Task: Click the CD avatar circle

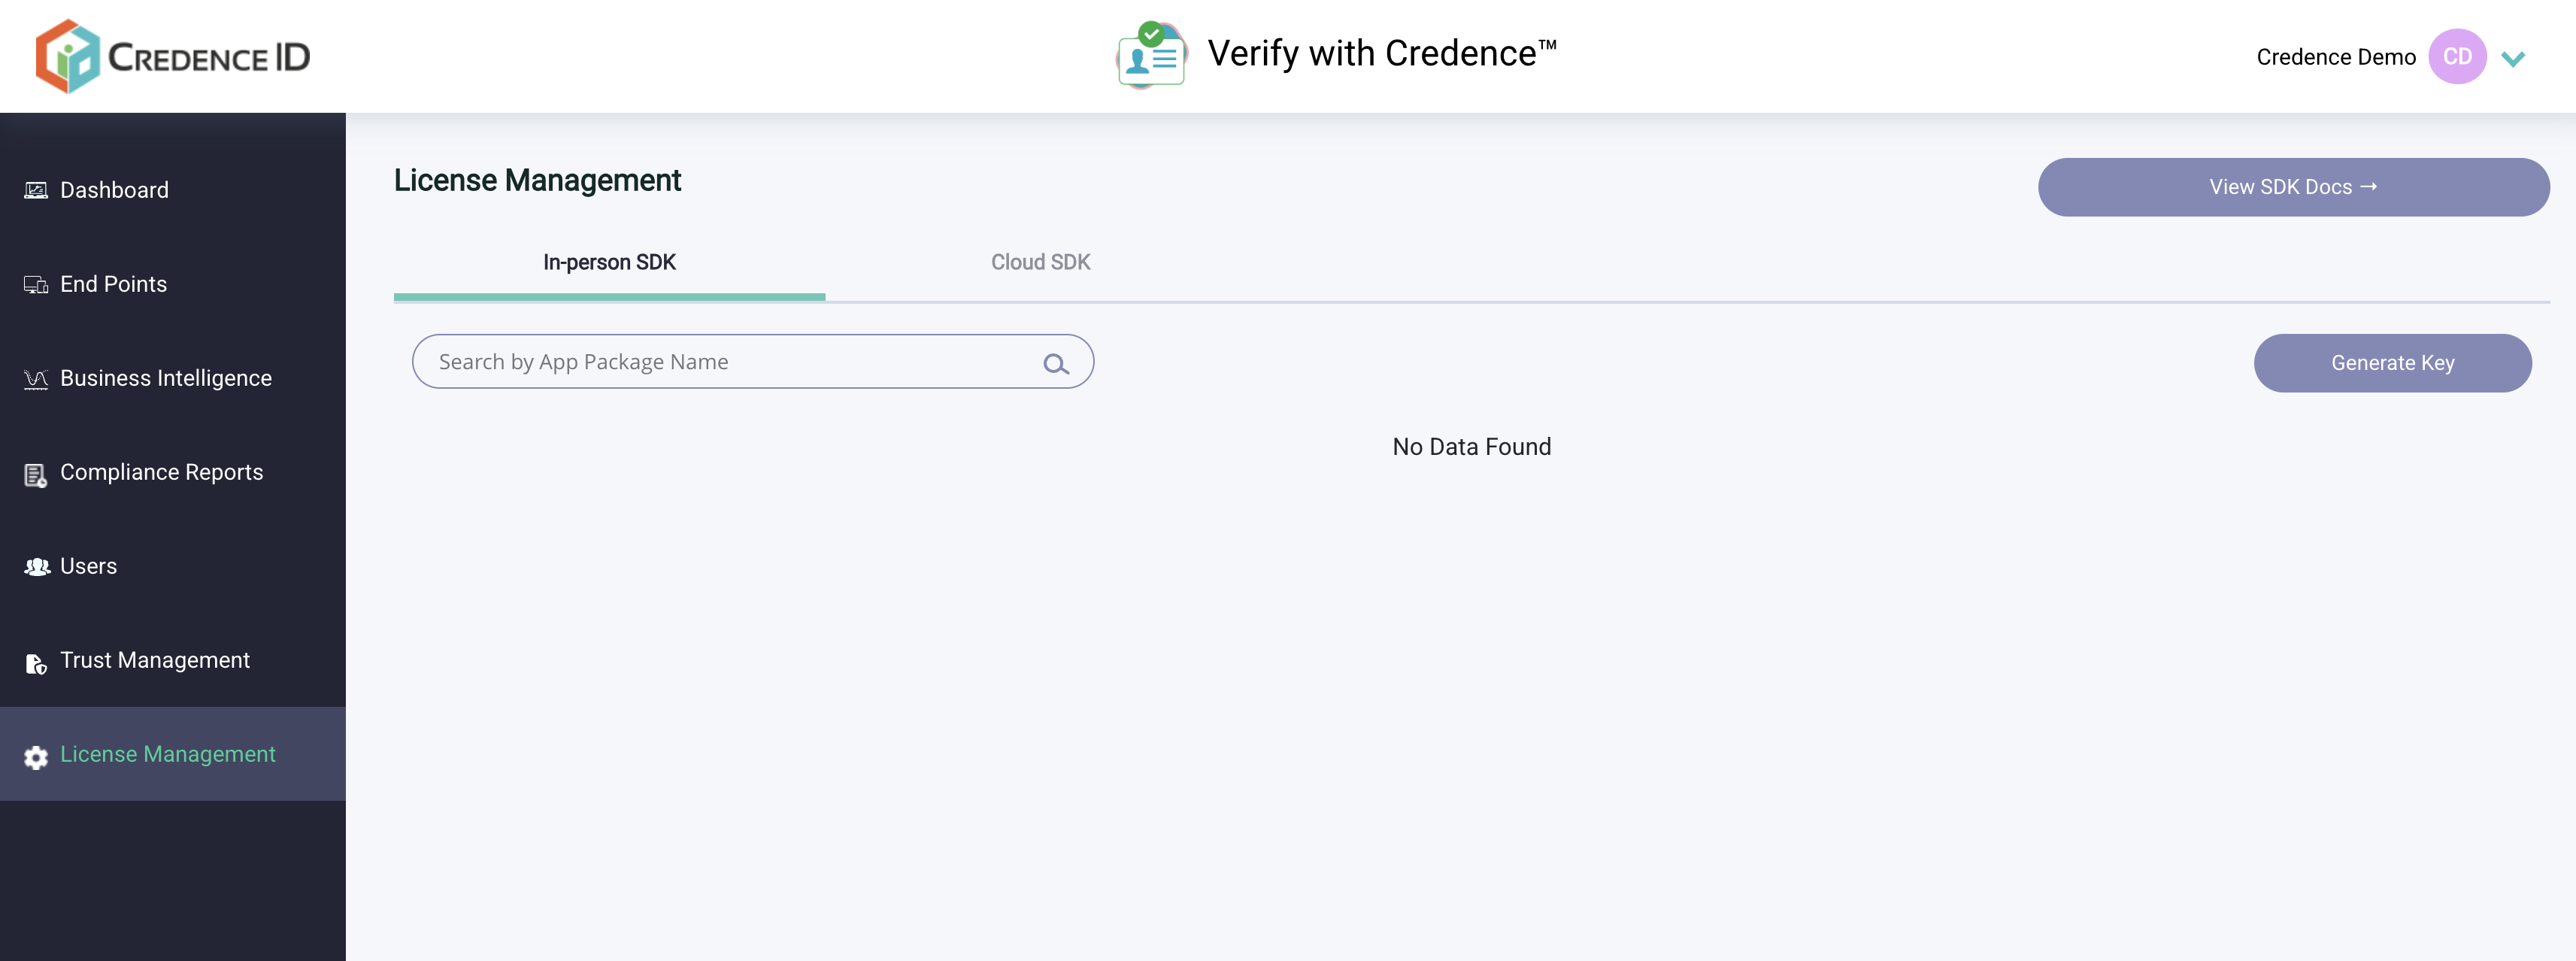Action: click(2457, 56)
